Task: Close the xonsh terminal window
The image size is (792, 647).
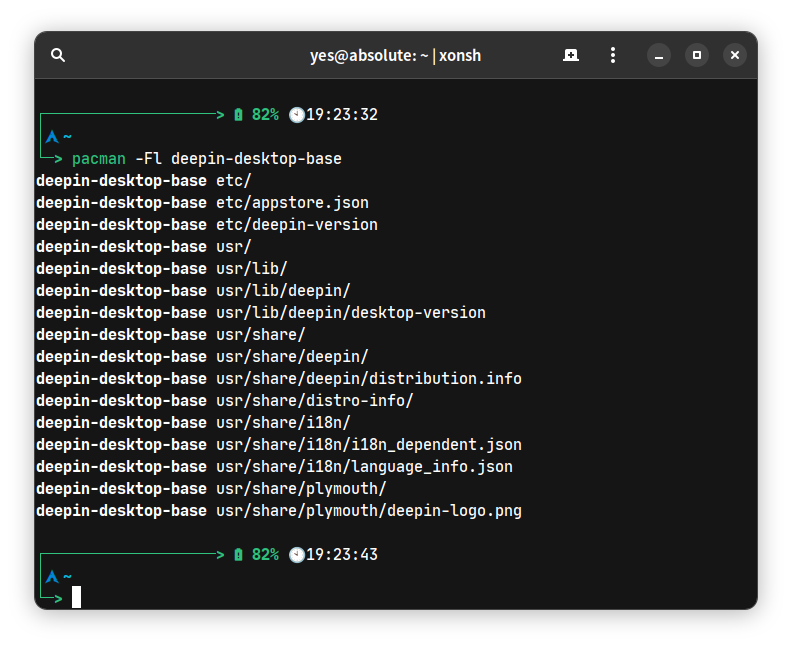Action: click(735, 55)
